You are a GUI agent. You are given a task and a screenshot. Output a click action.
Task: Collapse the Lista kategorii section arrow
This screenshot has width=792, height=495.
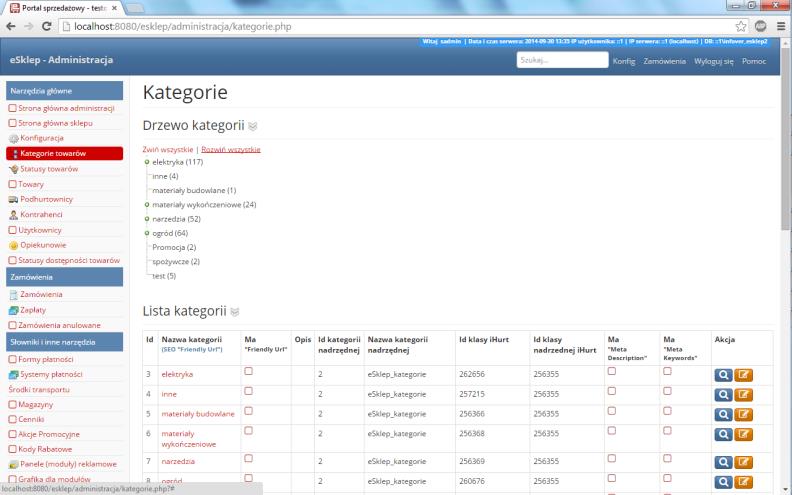(x=235, y=312)
